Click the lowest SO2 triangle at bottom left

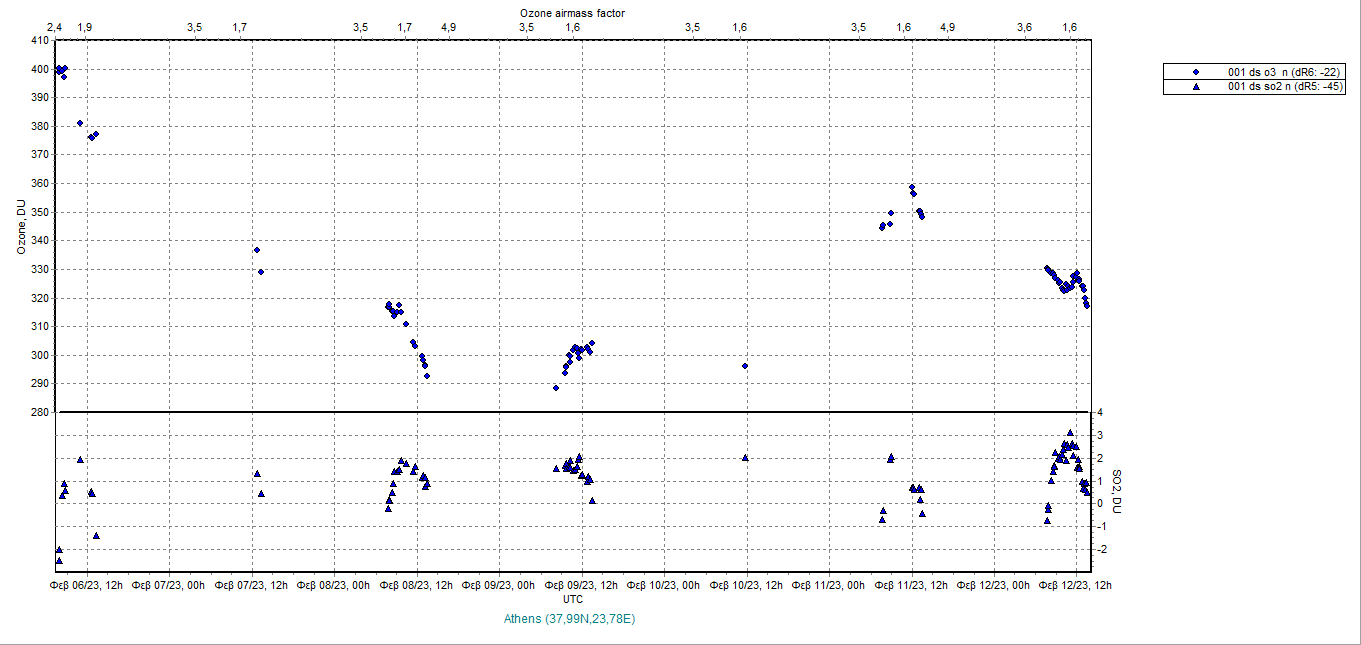click(x=59, y=560)
